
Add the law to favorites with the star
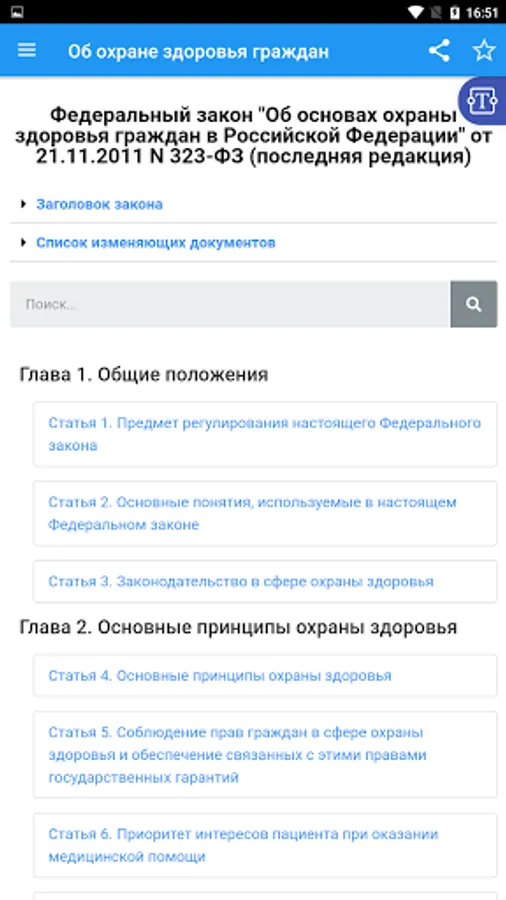[x=484, y=51]
